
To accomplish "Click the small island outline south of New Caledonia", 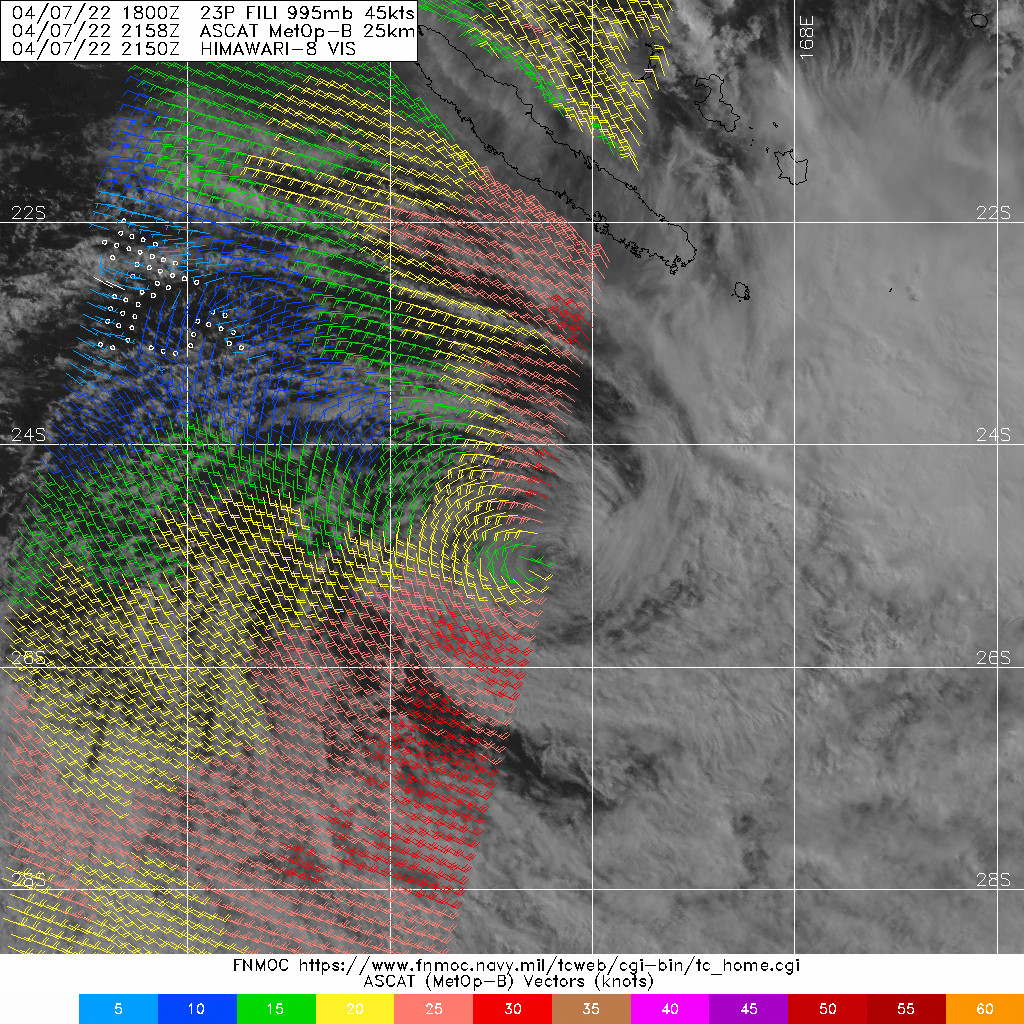I will (741, 291).
